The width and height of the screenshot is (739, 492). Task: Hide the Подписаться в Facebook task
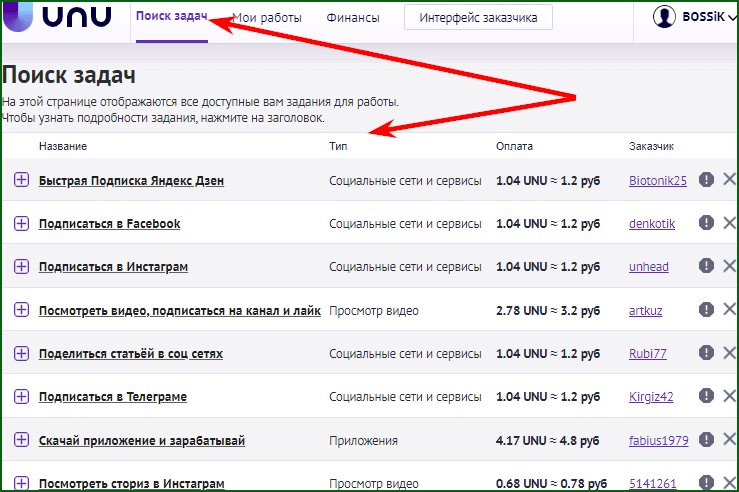730,222
